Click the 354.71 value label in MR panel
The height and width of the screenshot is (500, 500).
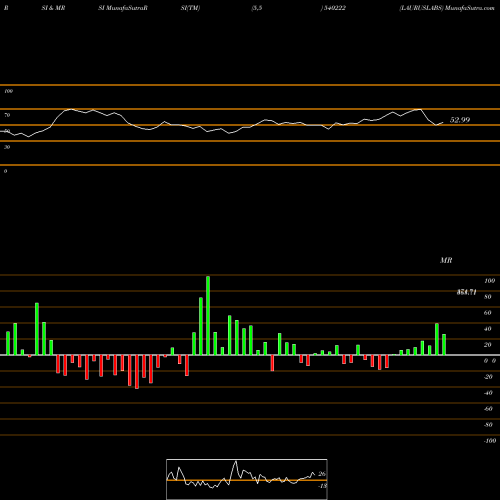[x=466, y=292]
